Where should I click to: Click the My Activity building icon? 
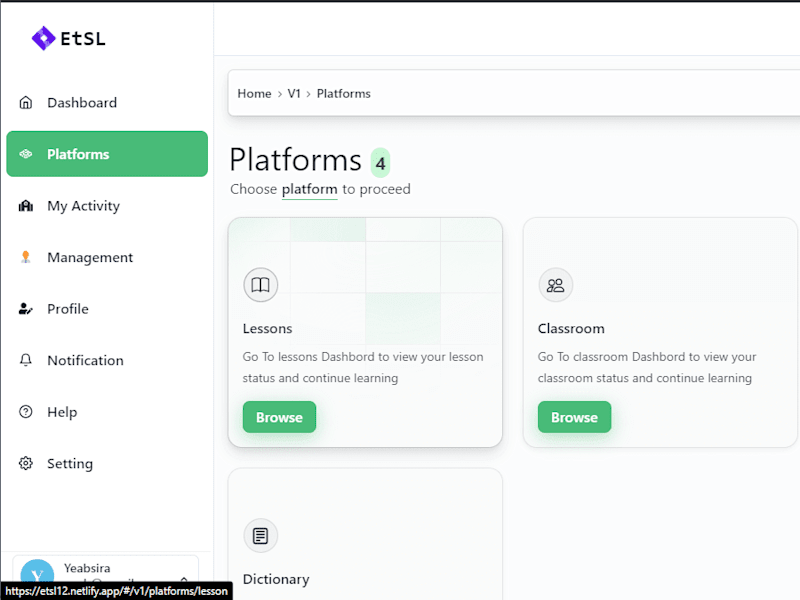(26, 206)
